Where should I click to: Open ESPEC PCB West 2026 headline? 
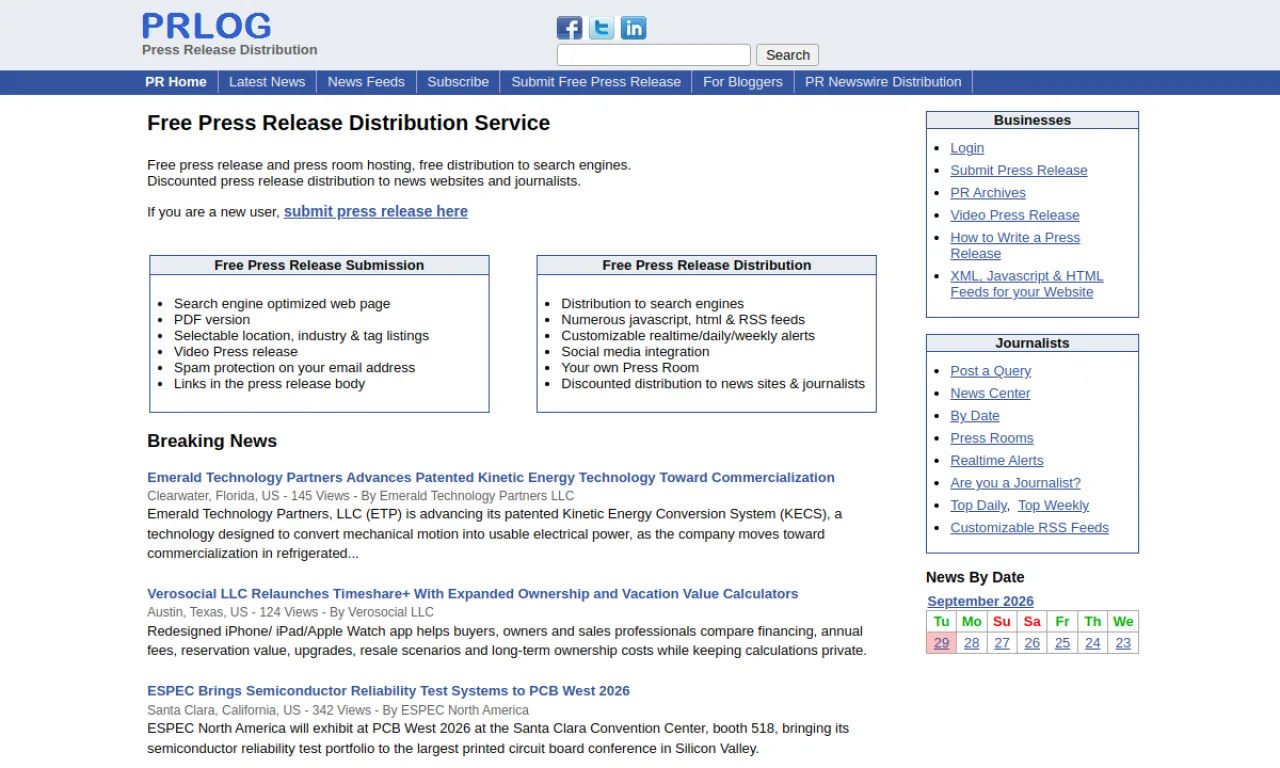tap(388, 690)
